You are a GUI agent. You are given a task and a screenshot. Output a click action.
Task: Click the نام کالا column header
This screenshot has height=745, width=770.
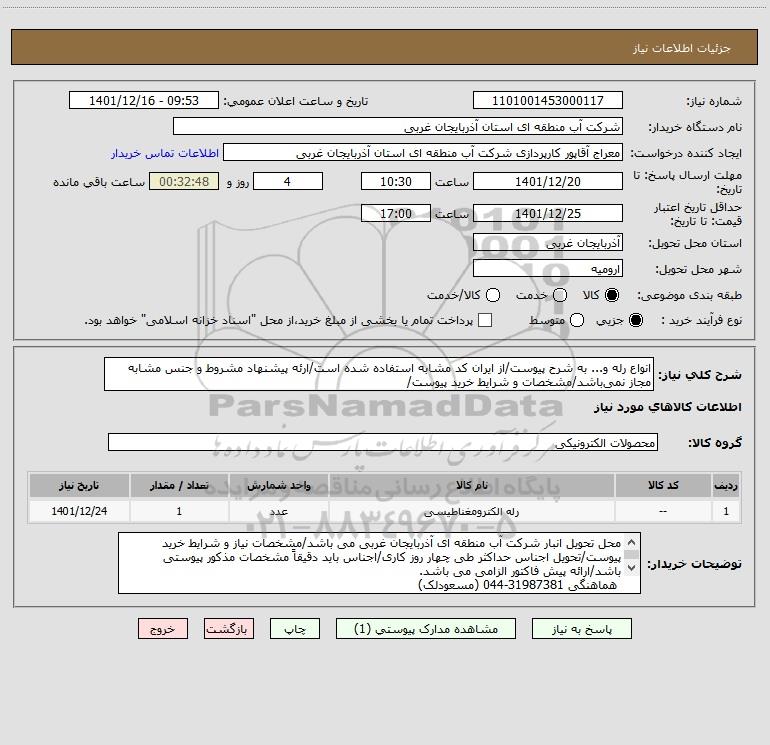coord(471,485)
